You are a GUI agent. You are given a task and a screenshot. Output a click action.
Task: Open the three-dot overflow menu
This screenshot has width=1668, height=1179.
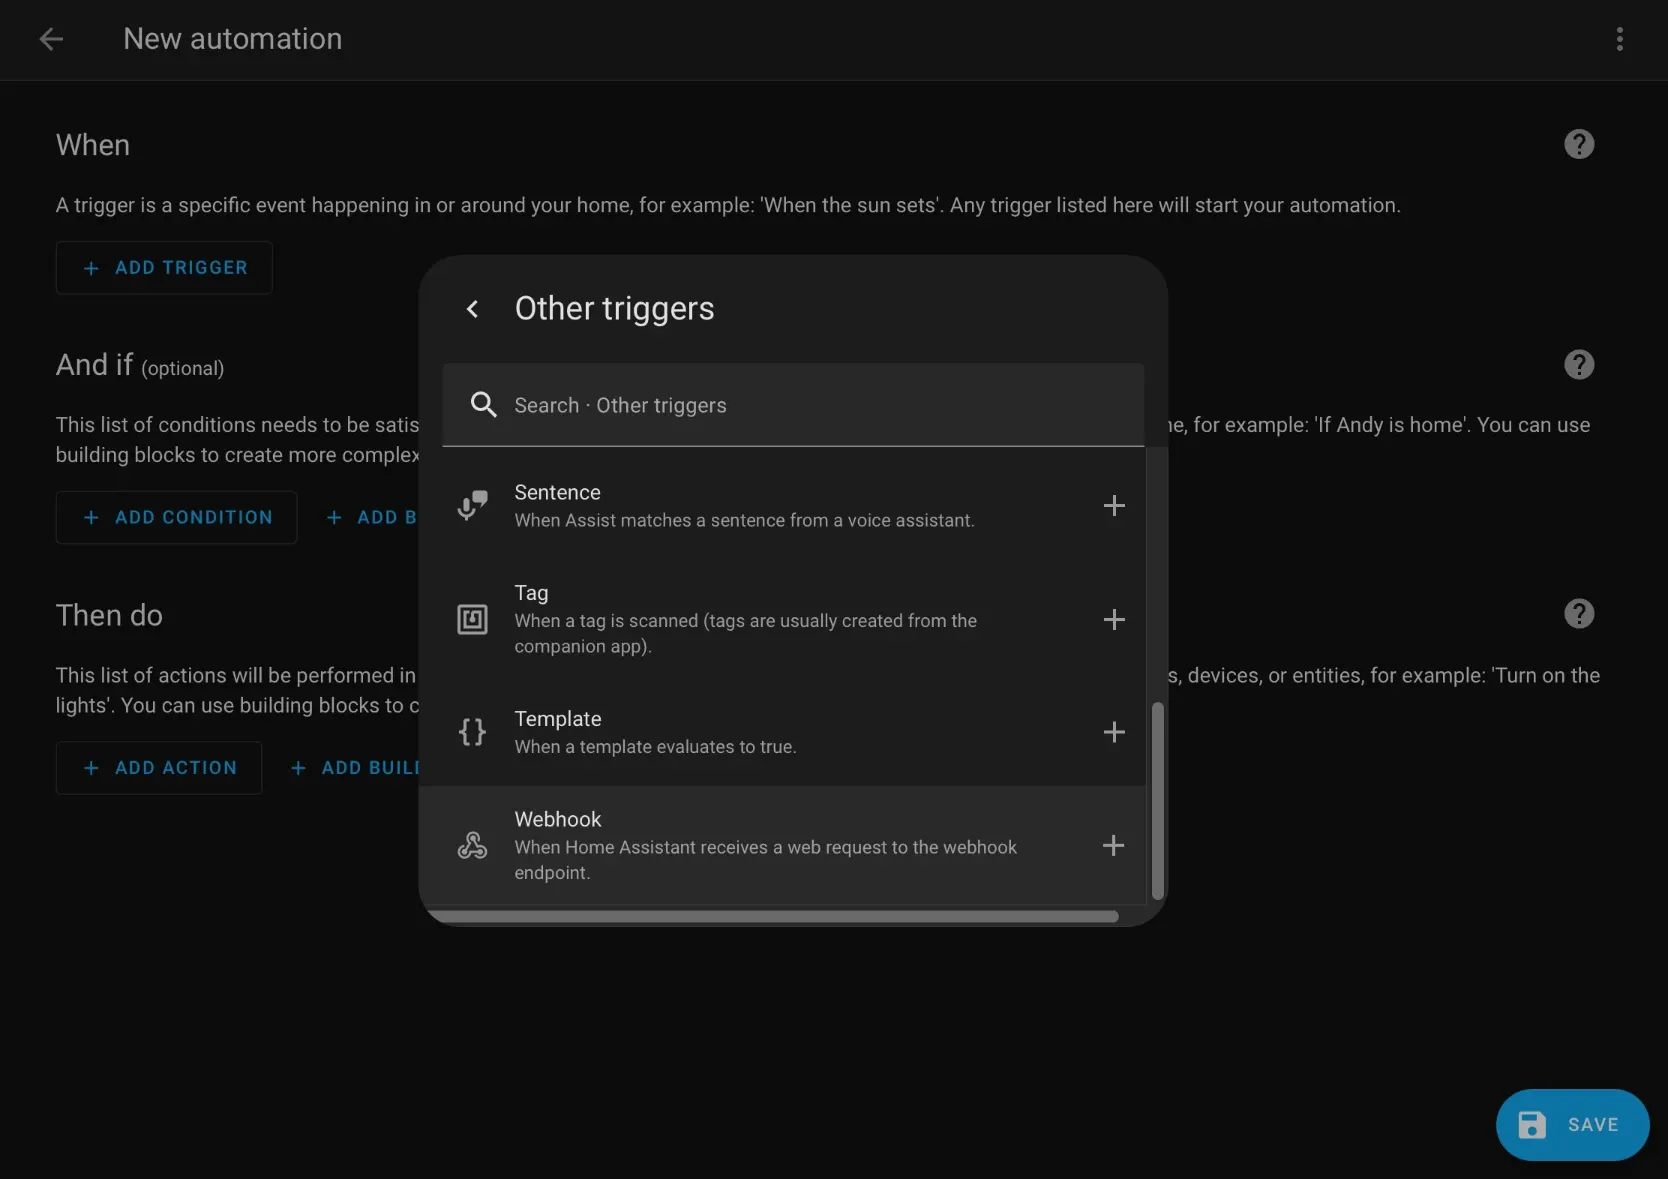[x=1620, y=39]
